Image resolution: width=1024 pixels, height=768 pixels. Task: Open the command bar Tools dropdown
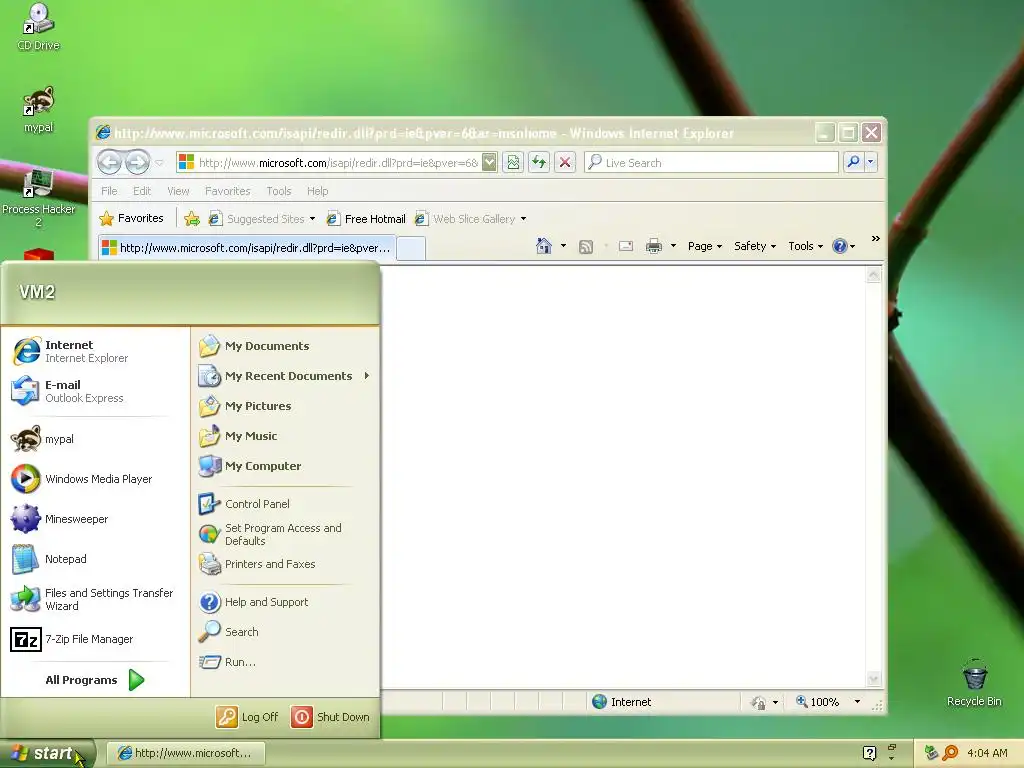(x=805, y=246)
